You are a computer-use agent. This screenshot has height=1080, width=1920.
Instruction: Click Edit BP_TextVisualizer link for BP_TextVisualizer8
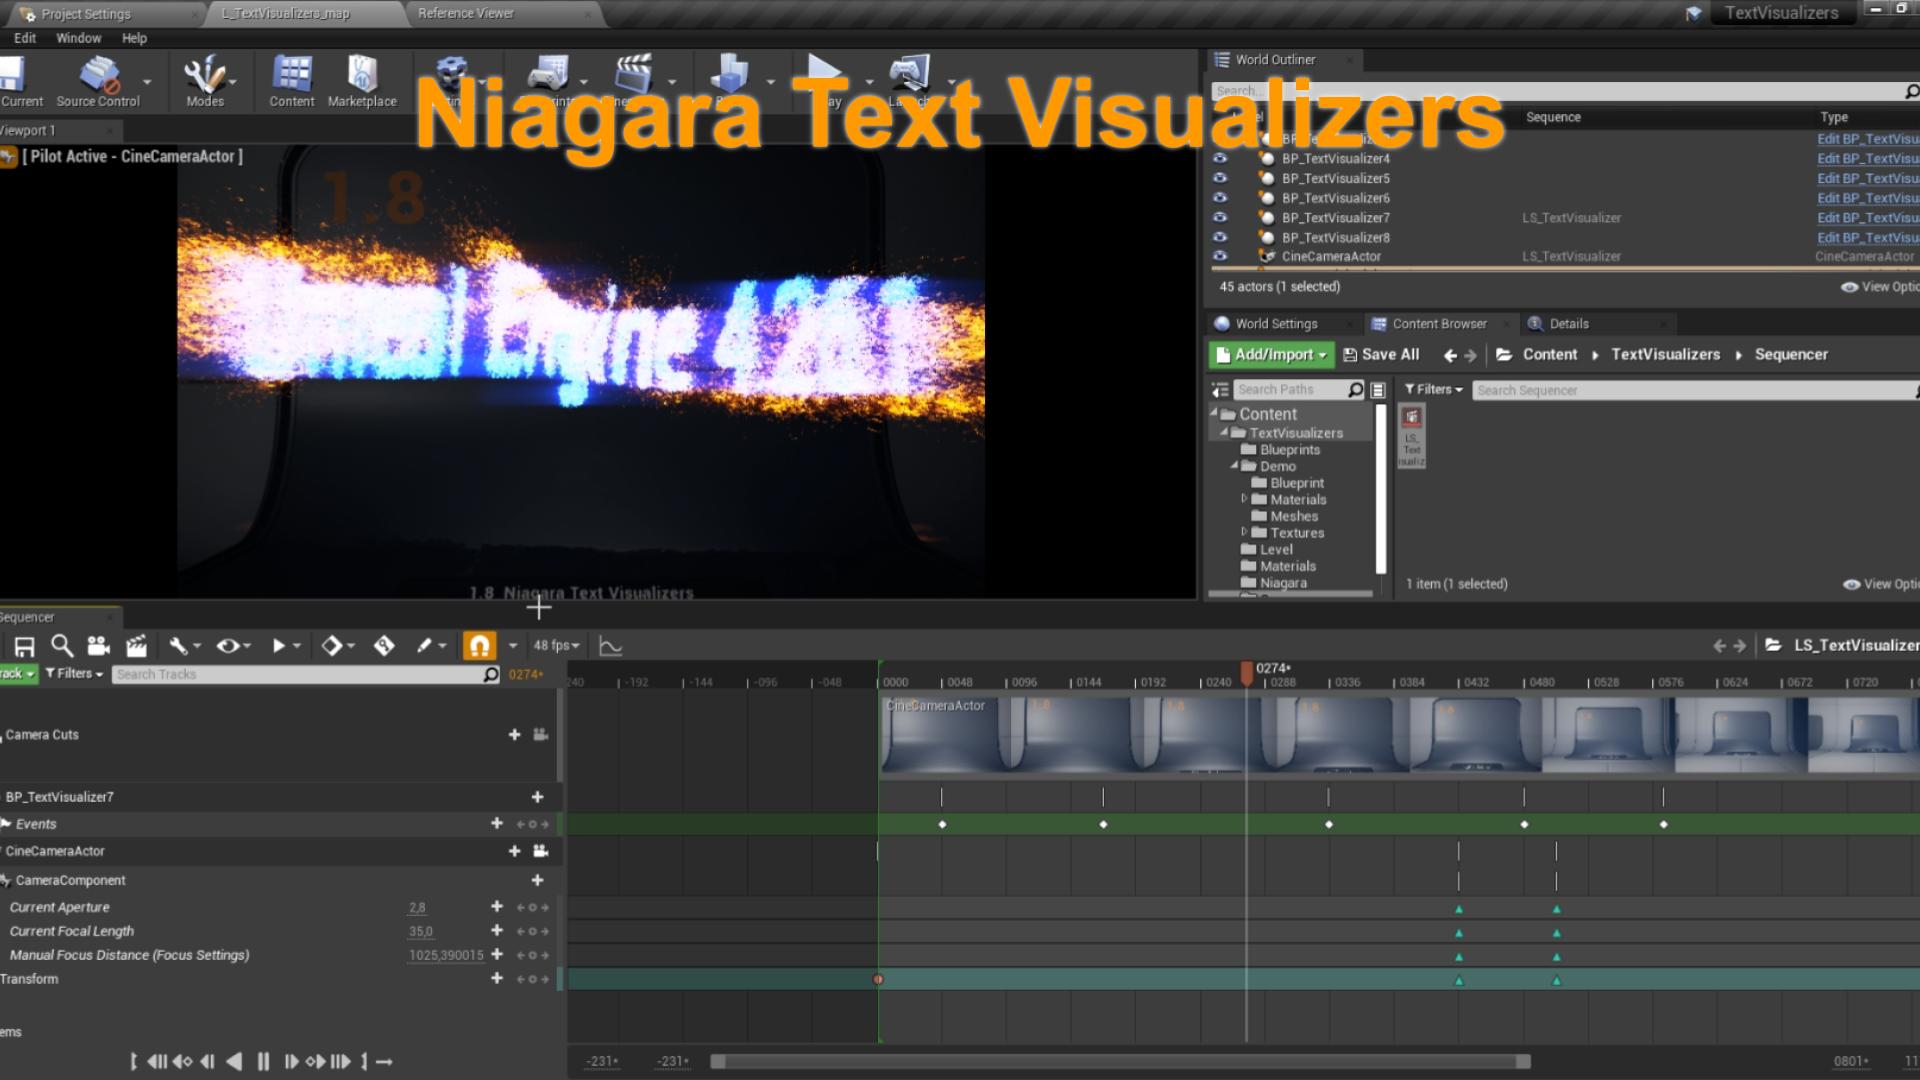[x=1866, y=237]
